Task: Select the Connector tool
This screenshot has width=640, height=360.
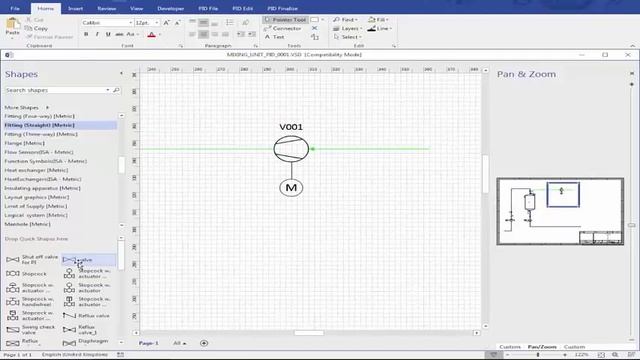Action: (283, 28)
